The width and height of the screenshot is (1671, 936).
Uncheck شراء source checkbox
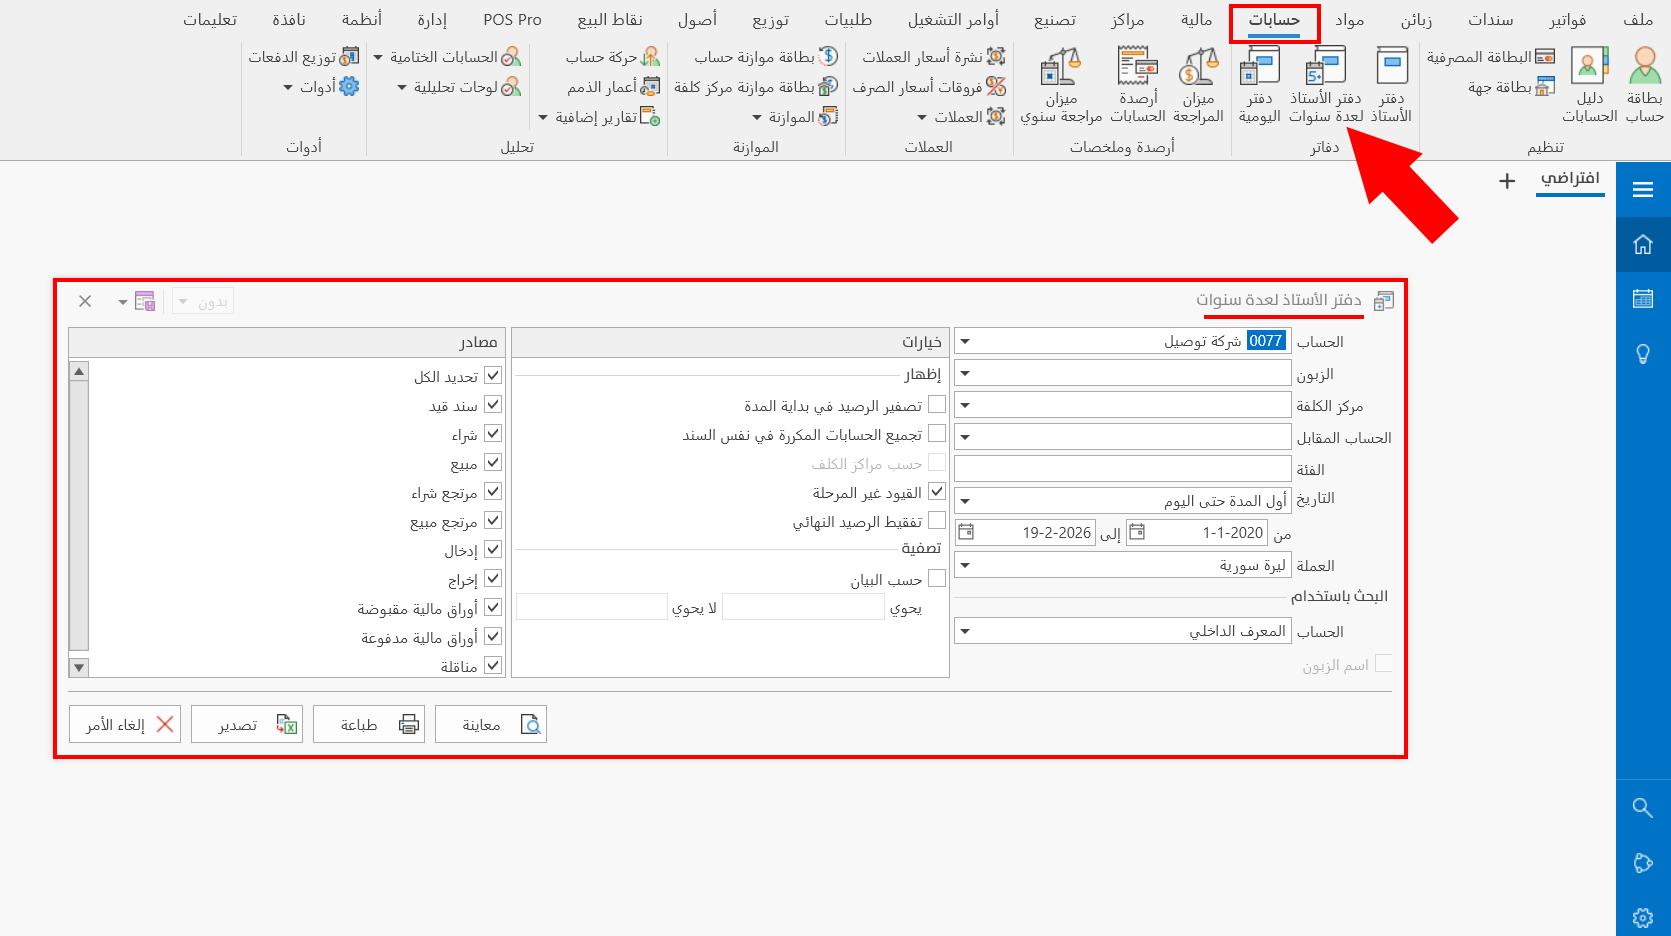tap(493, 433)
